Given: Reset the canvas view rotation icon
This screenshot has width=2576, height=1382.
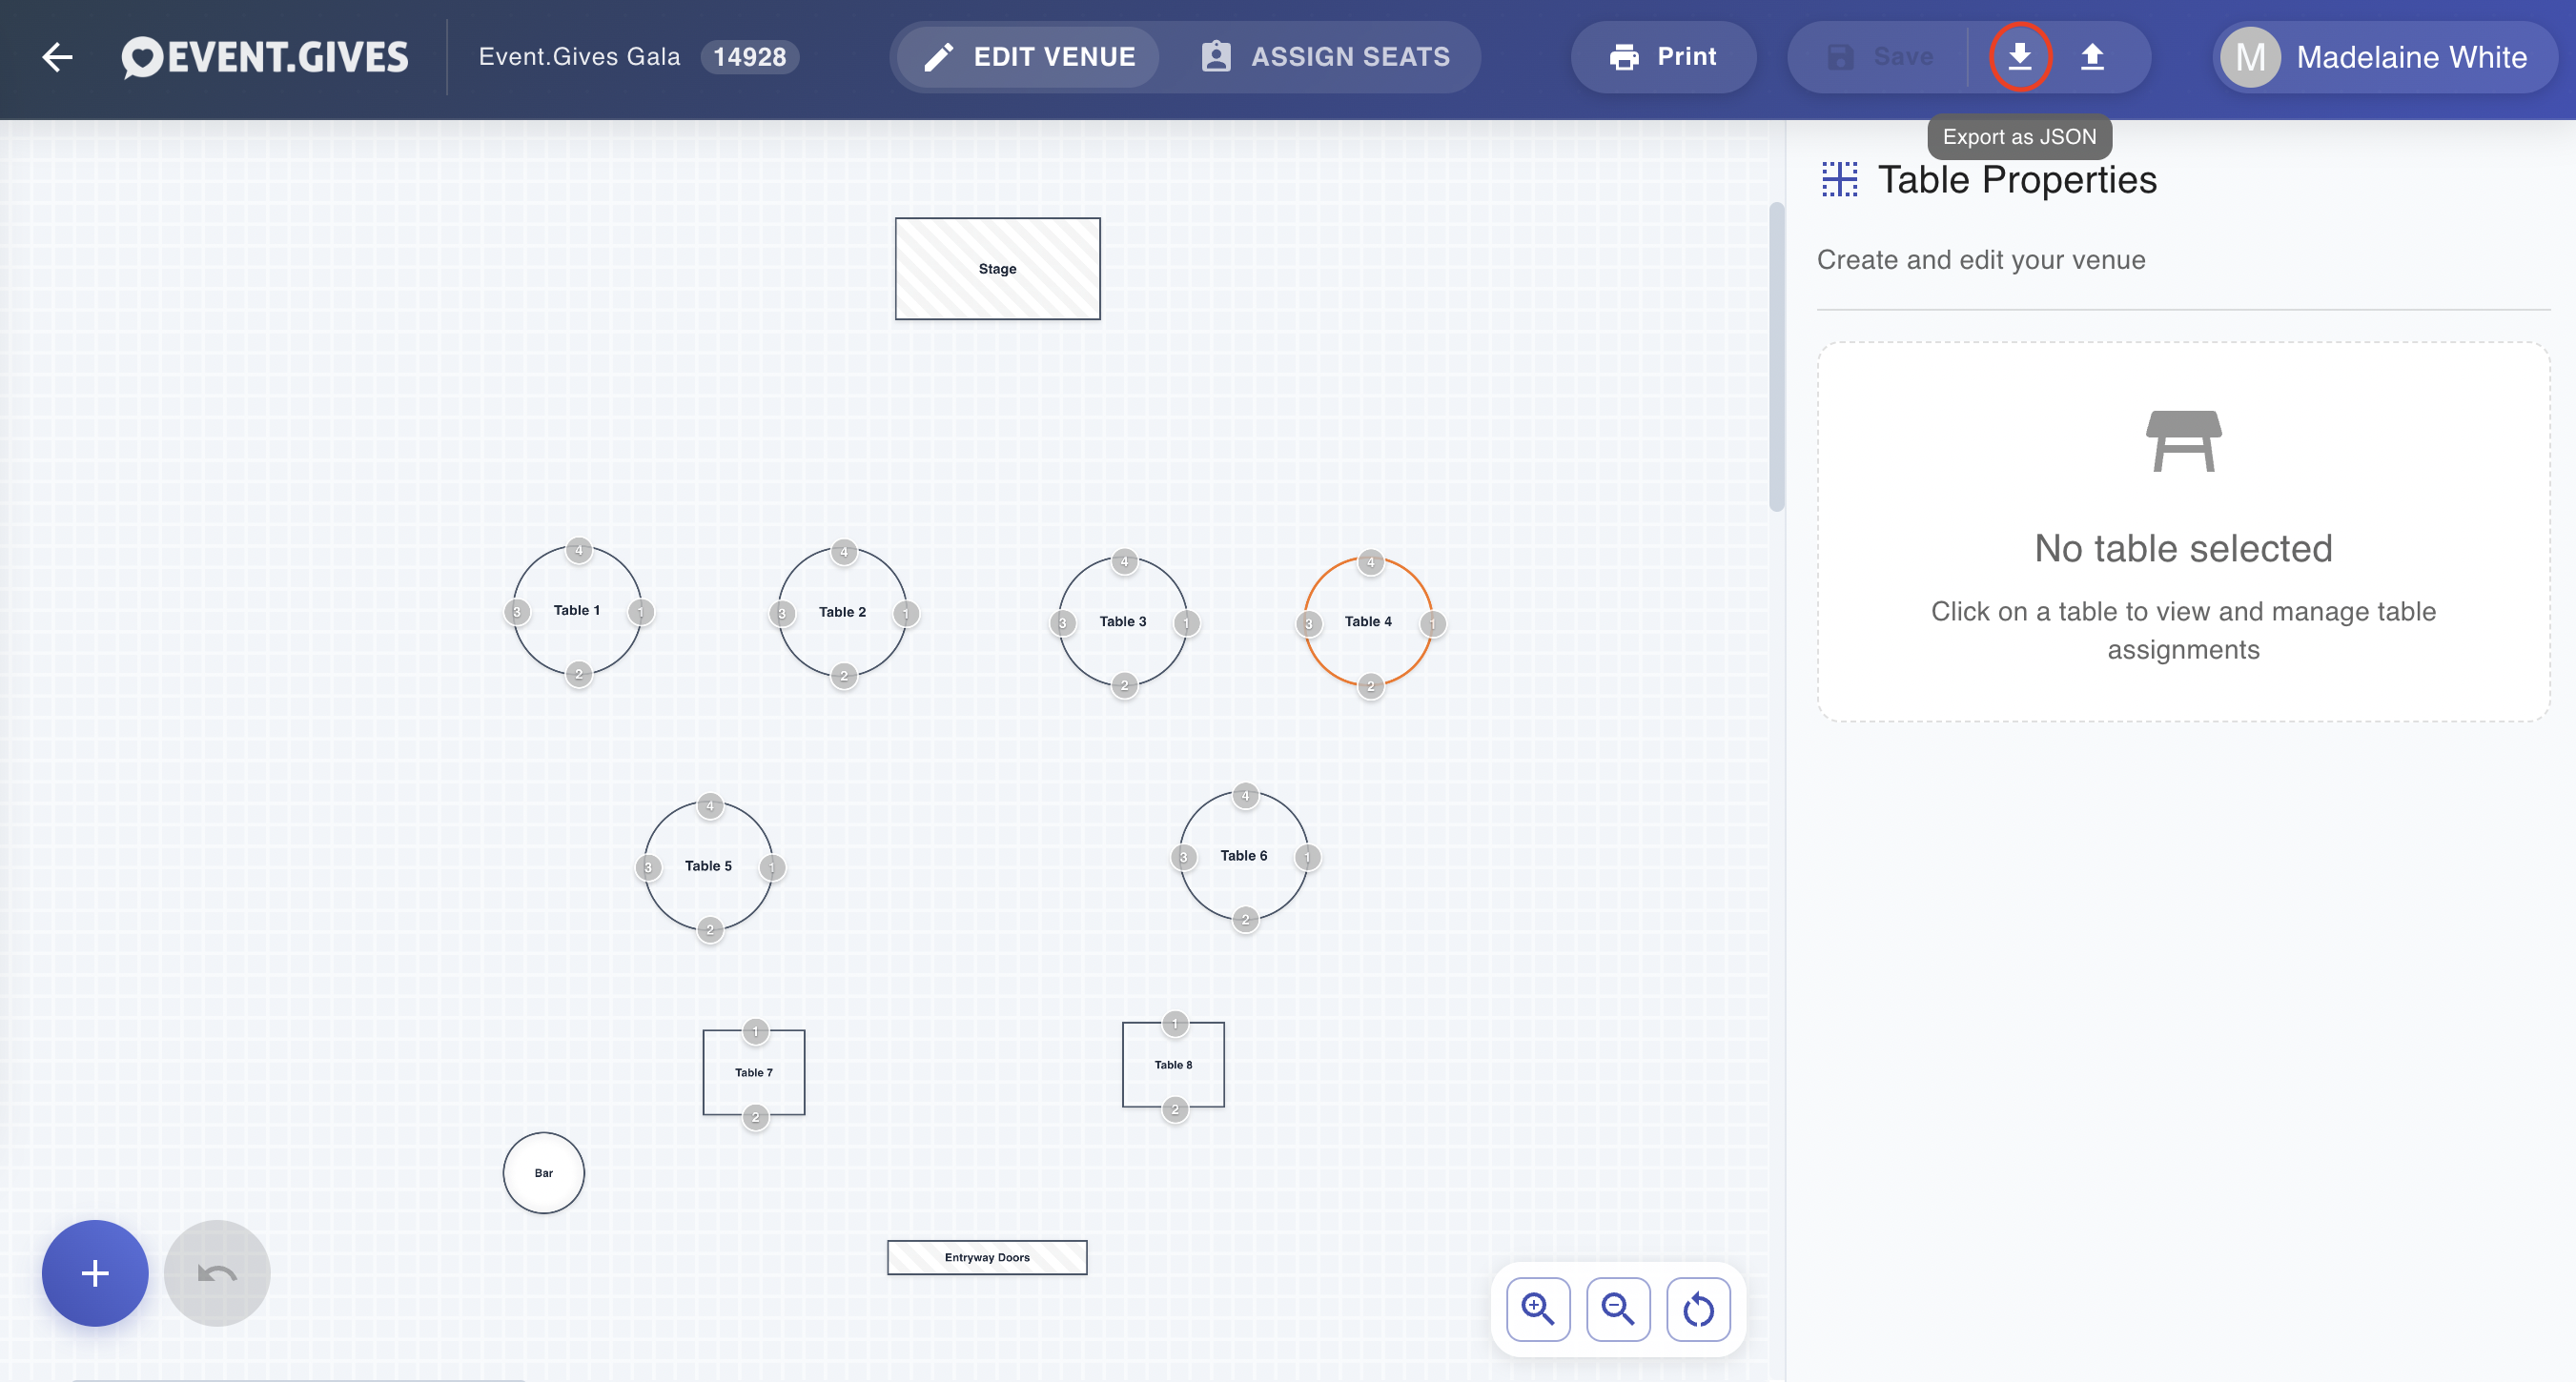Looking at the screenshot, I should coord(1698,1309).
